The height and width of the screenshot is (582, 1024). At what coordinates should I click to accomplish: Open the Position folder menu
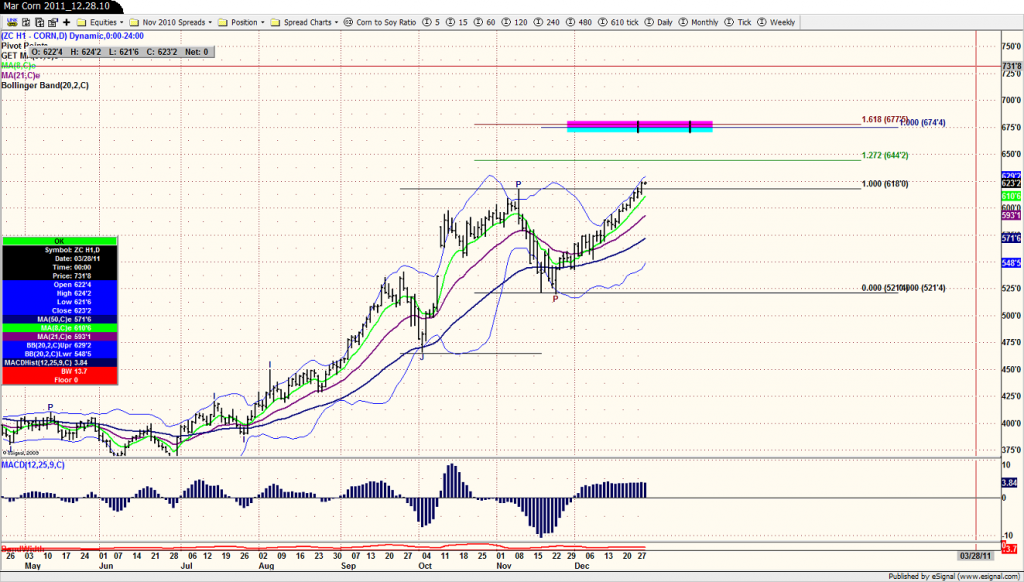(241, 22)
